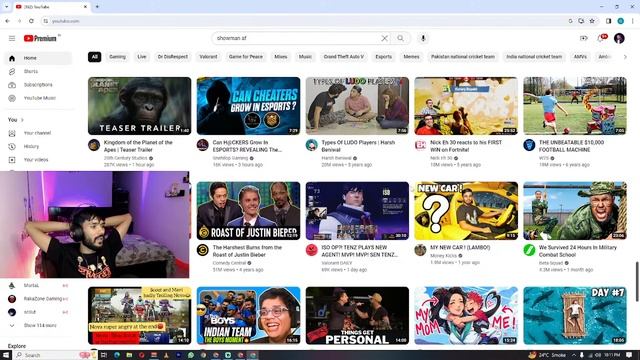640x360 pixels.
Task: Expand the You section chevron
Action: (22, 120)
